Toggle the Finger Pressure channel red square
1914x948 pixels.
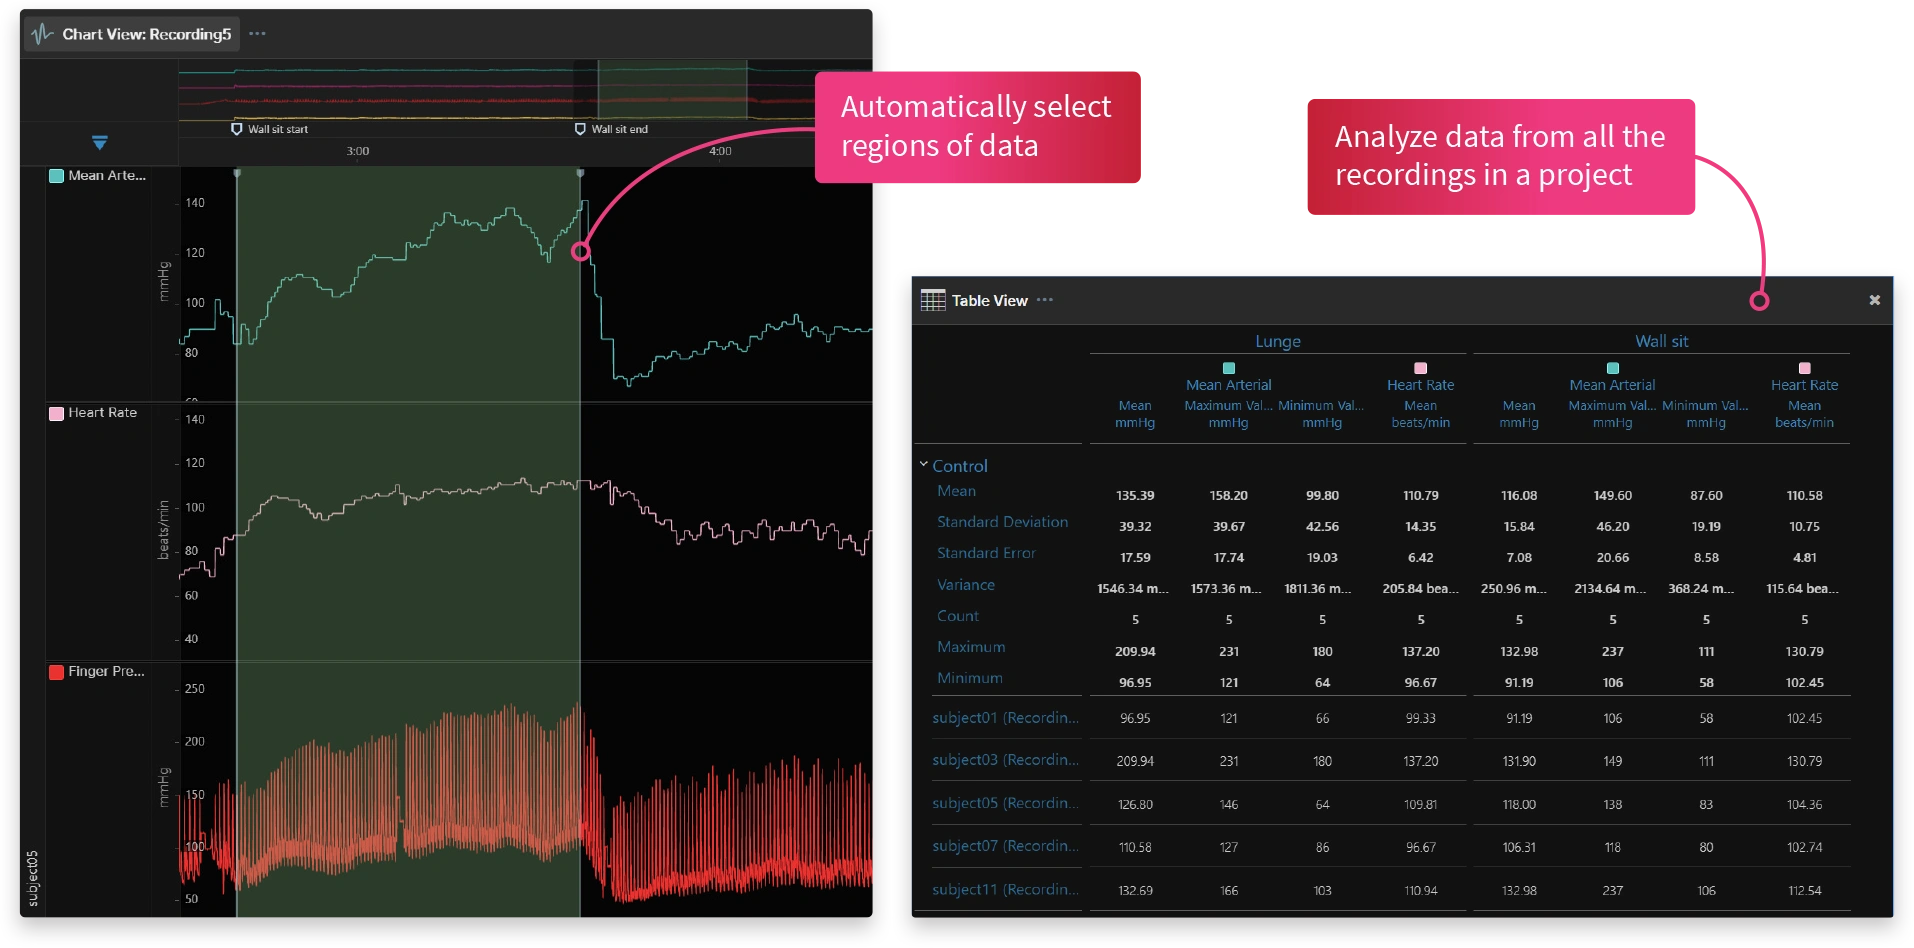pyautogui.click(x=57, y=672)
